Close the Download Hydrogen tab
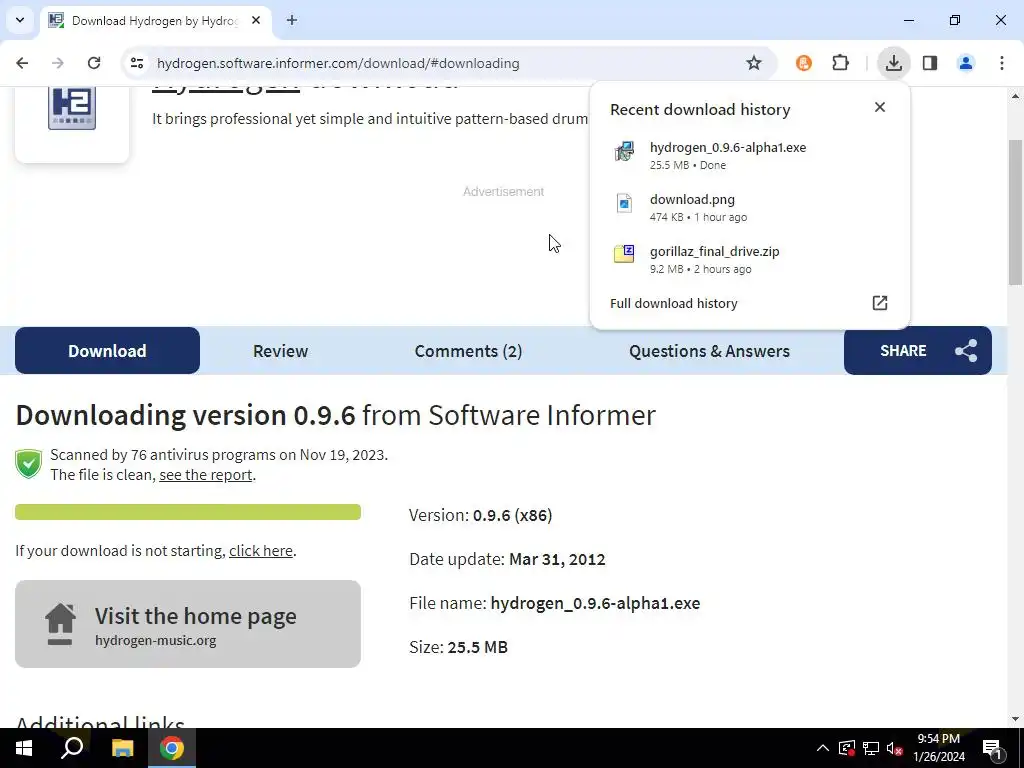Viewport: 1024px width, 768px height. coord(256,20)
